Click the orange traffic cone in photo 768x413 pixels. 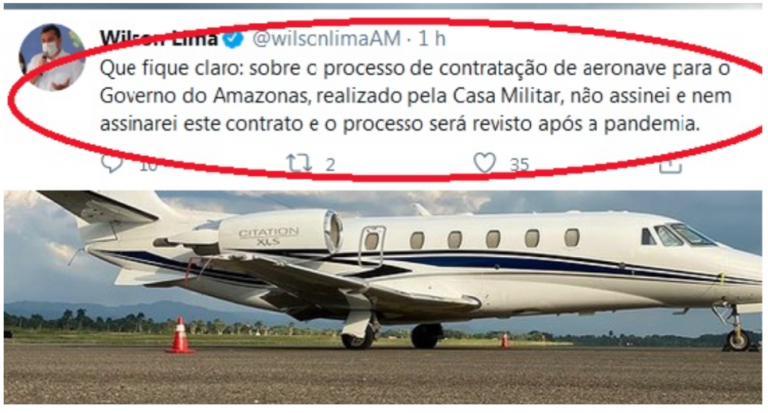coord(180,335)
